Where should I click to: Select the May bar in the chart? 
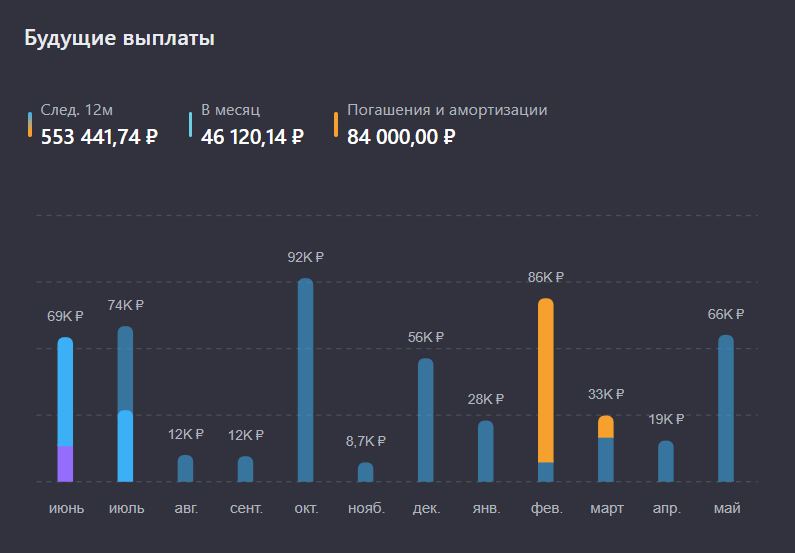click(x=726, y=408)
